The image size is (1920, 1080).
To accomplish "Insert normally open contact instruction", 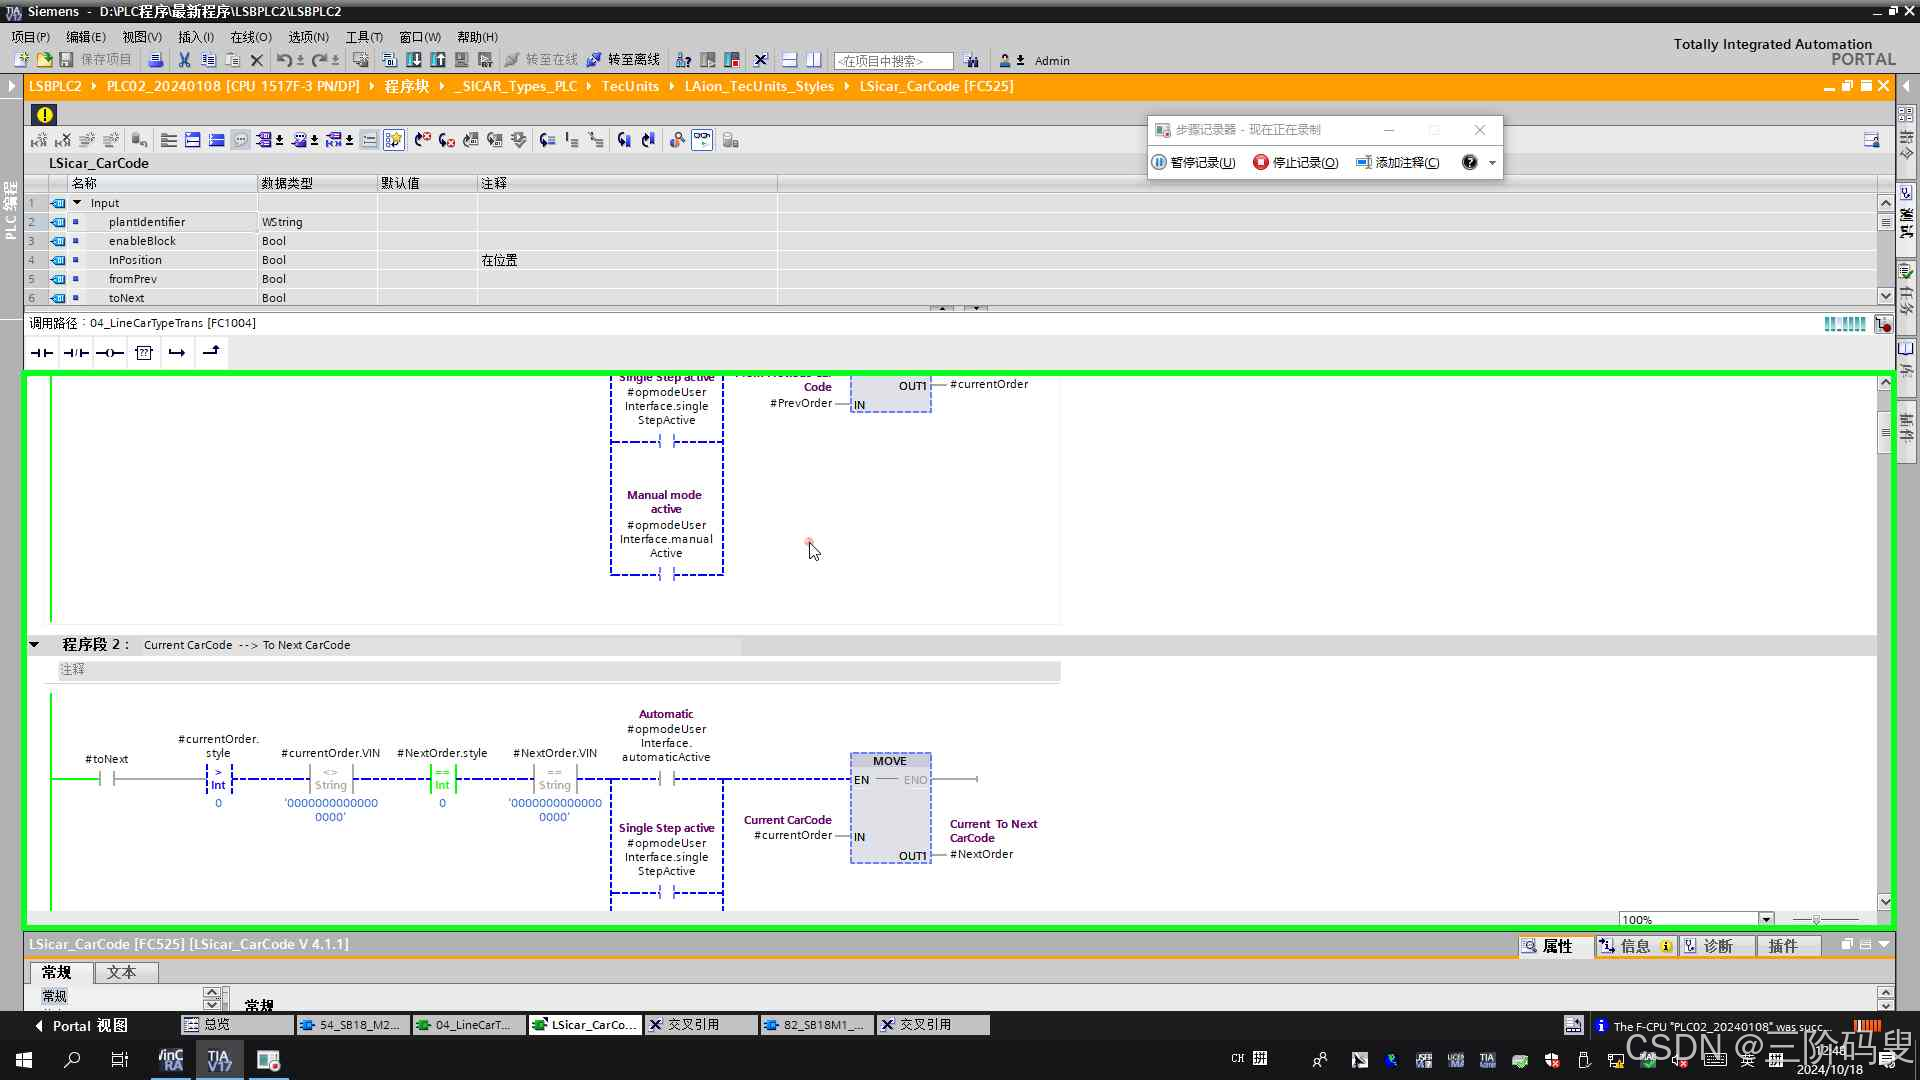I will (42, 352).
